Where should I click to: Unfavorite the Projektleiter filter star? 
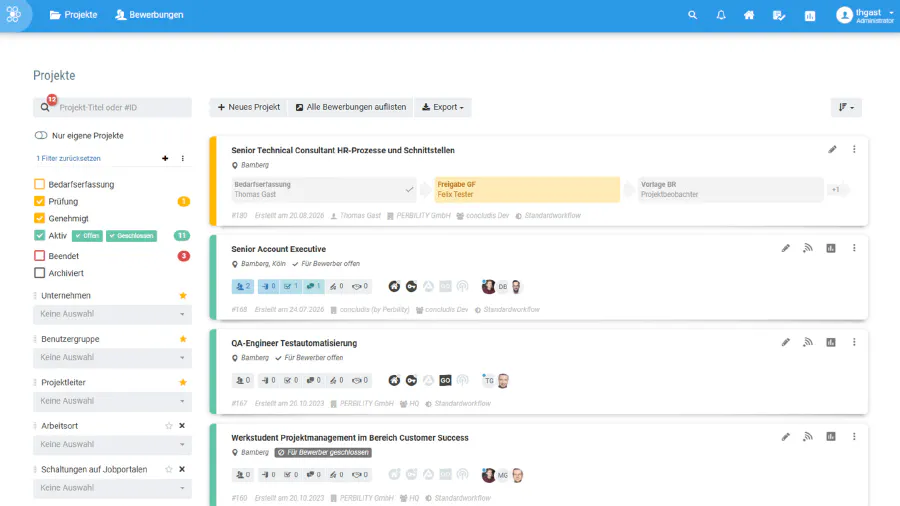point(183,382)
